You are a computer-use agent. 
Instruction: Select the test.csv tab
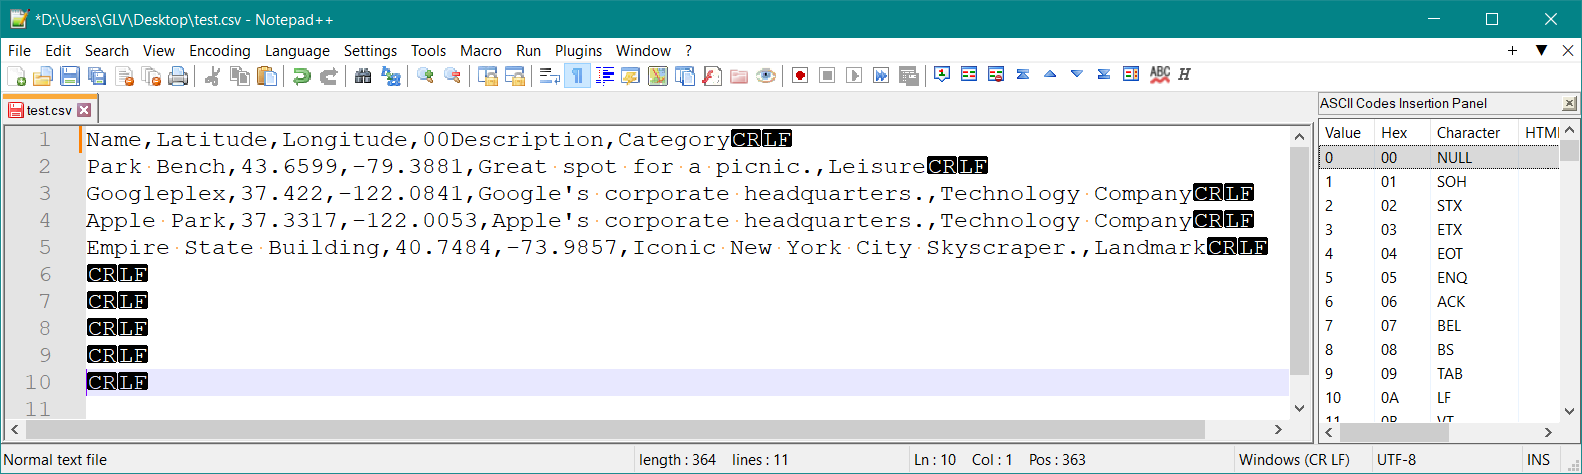pos(49,110)
